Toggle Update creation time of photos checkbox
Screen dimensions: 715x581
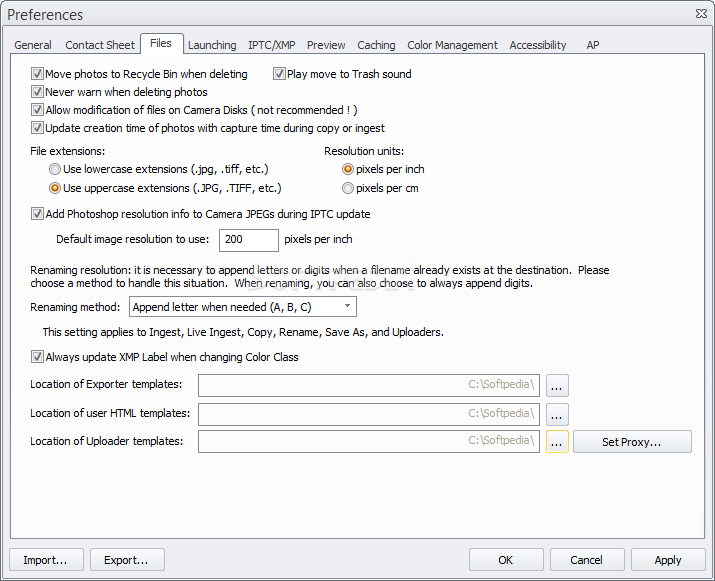click(37, 128)
